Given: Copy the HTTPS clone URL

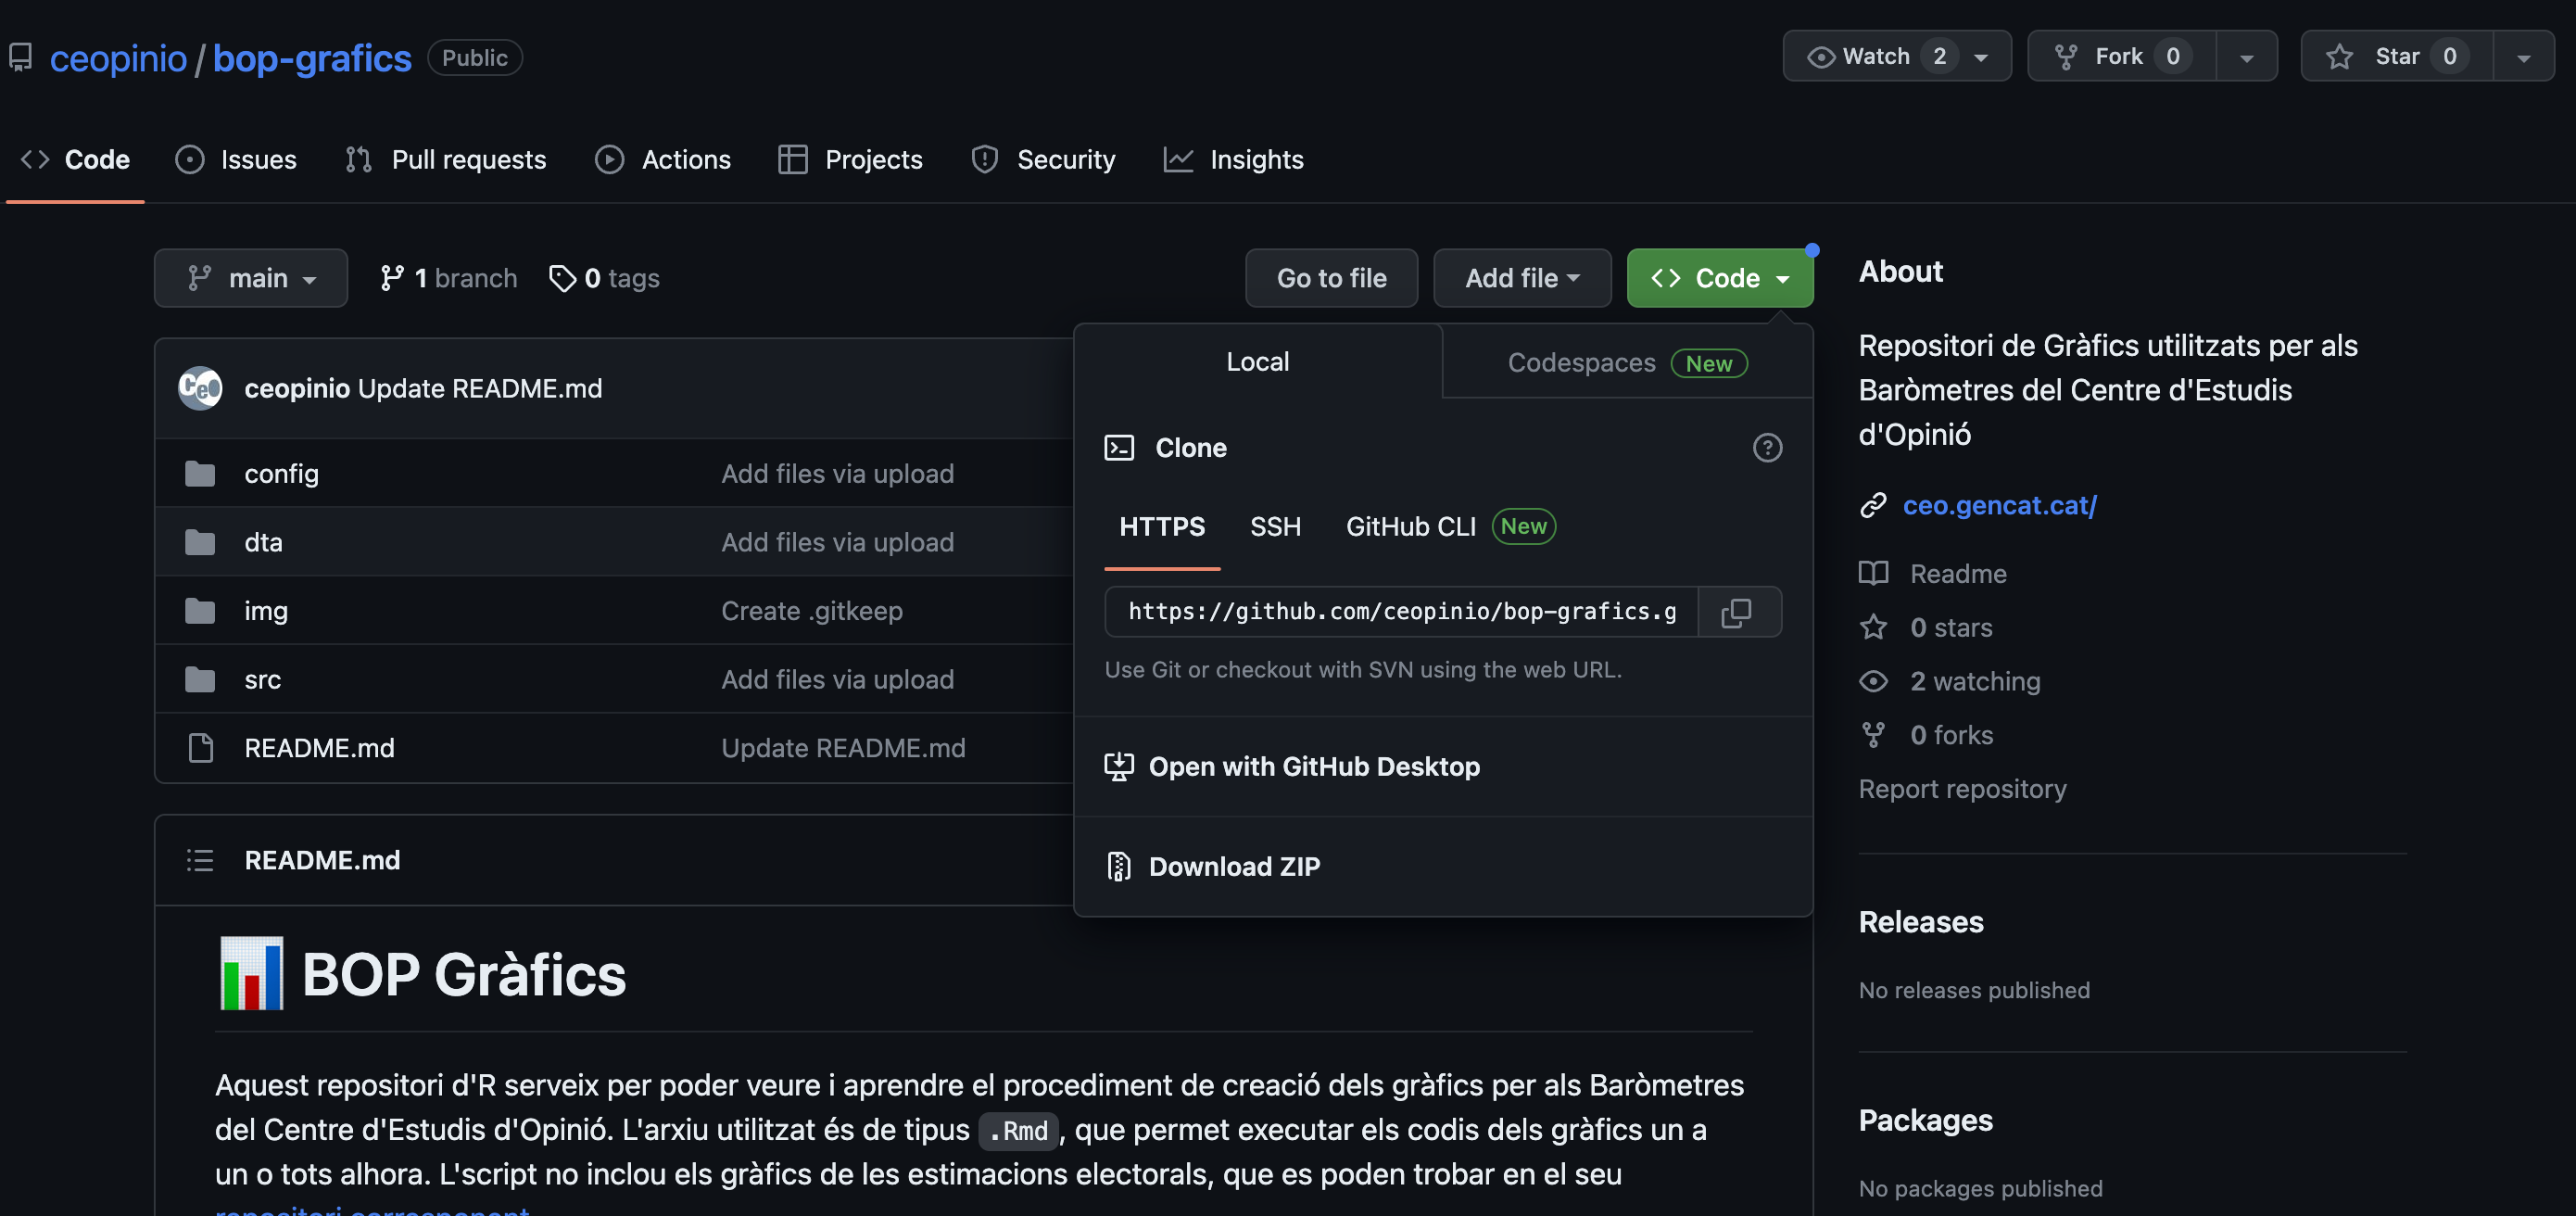Looking at the screenshot, I should [x=1737, y=612].
